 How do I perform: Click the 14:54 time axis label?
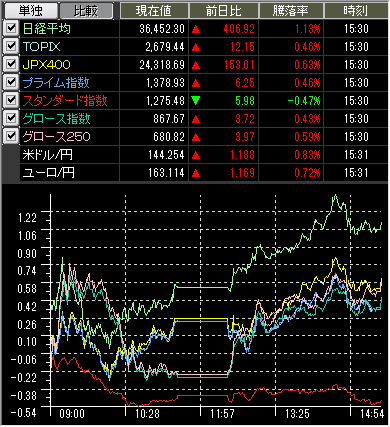[x=372, y=414]
